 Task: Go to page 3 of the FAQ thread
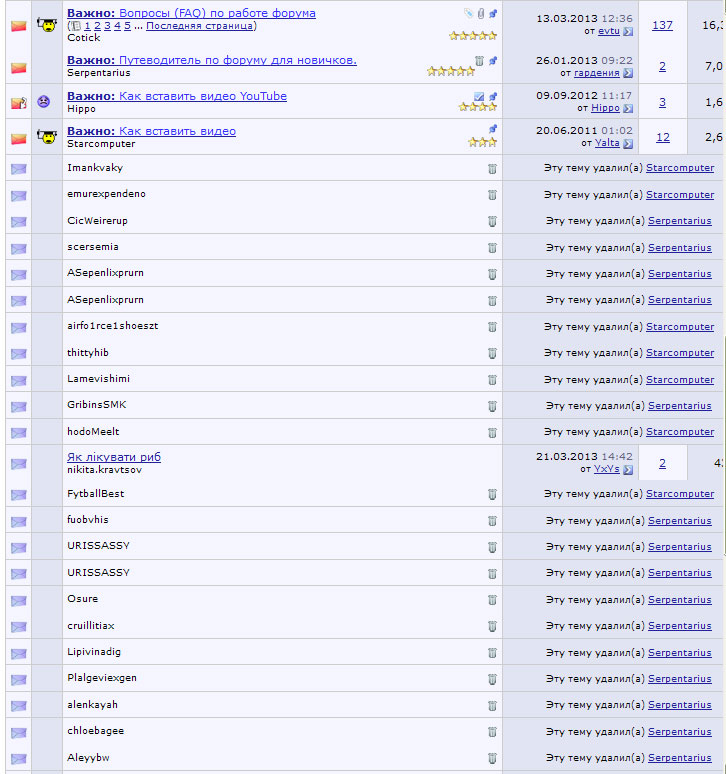tap(106, 26)
